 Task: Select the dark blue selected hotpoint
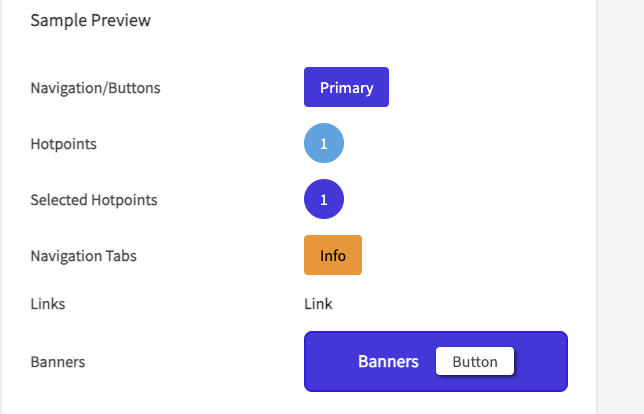[x=324, y=200]
